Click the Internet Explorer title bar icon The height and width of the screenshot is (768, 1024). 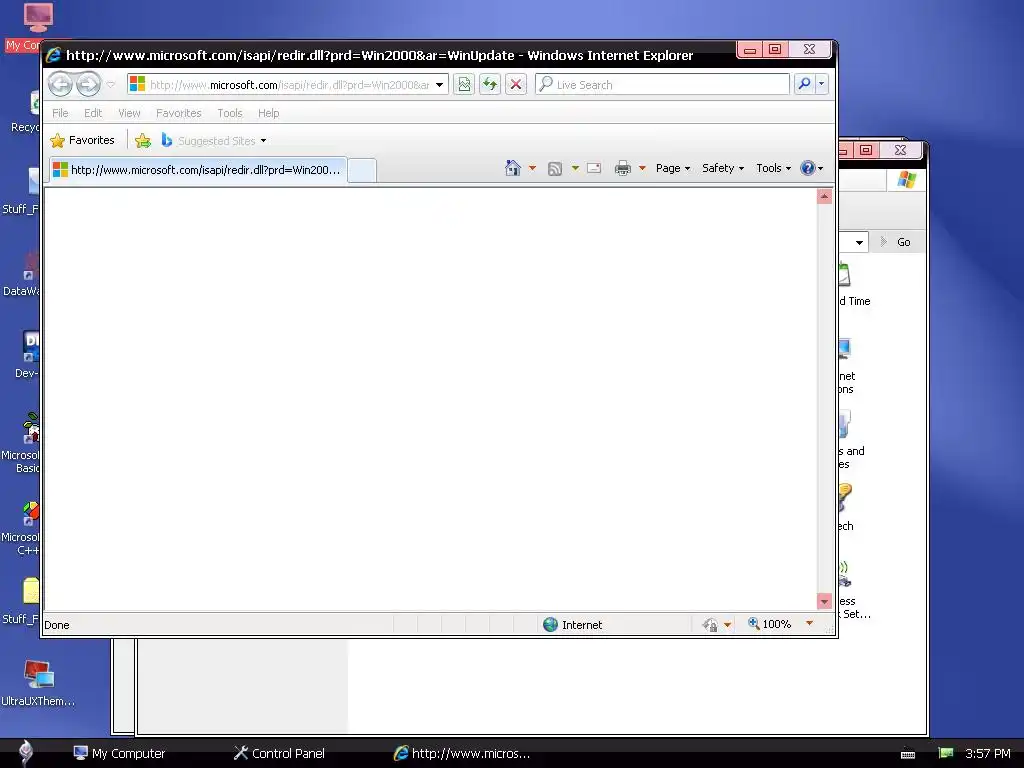[x=54, y=56]
